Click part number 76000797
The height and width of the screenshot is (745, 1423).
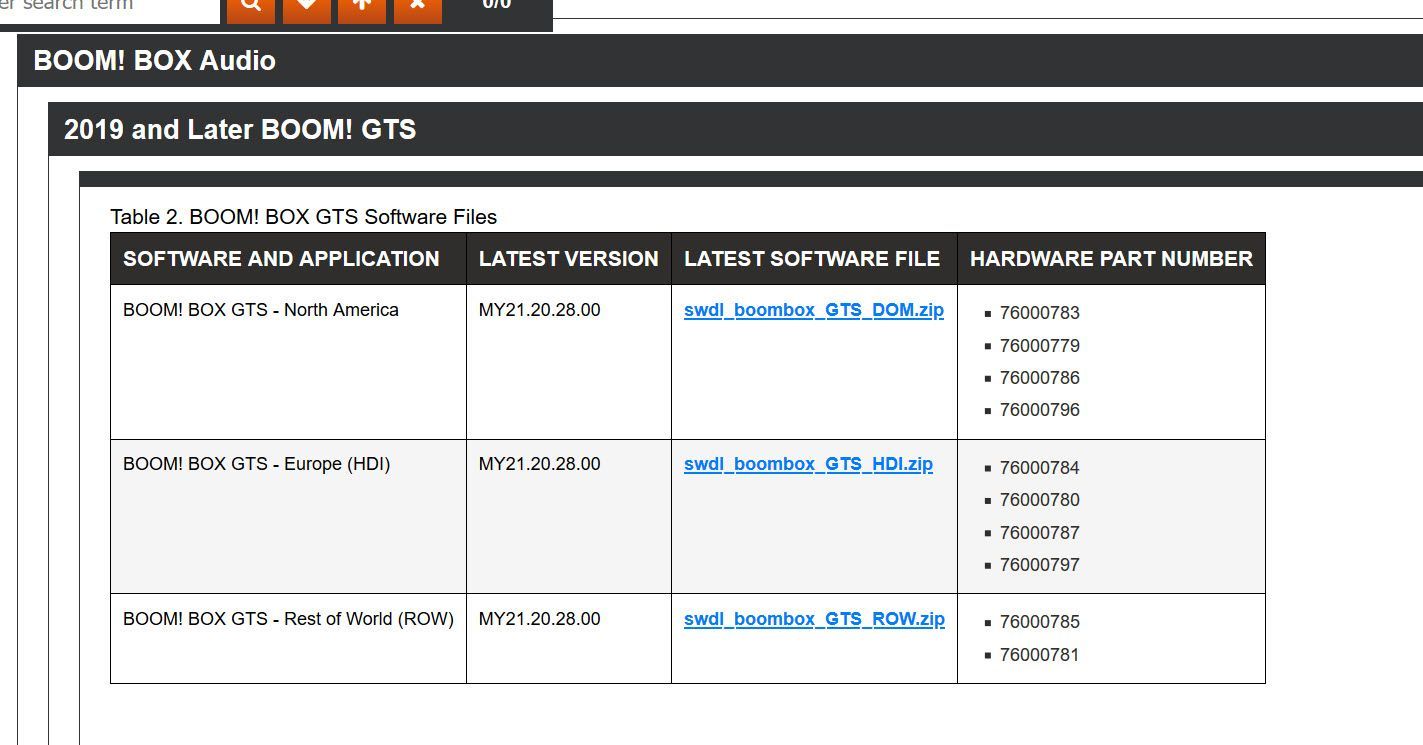click(x=1039, y=565)
